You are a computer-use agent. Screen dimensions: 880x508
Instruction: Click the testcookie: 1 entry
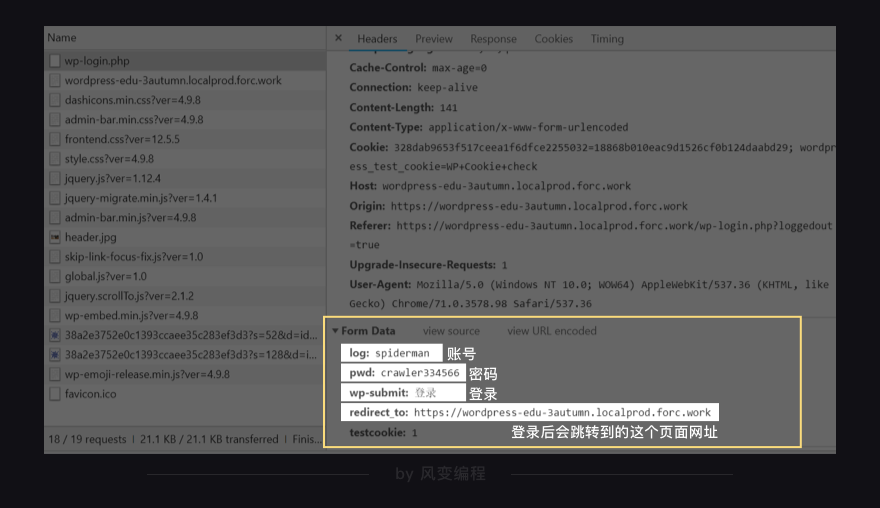(383, 432)
